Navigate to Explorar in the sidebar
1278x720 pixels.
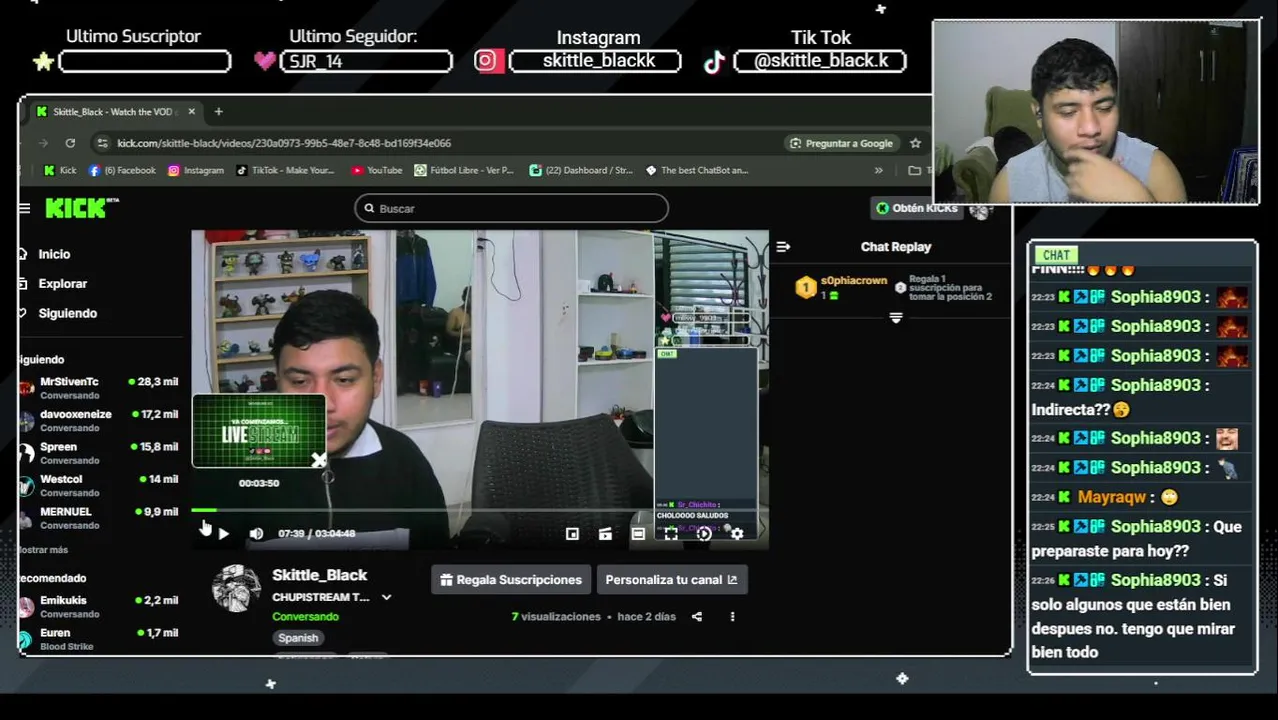[62, 284]
